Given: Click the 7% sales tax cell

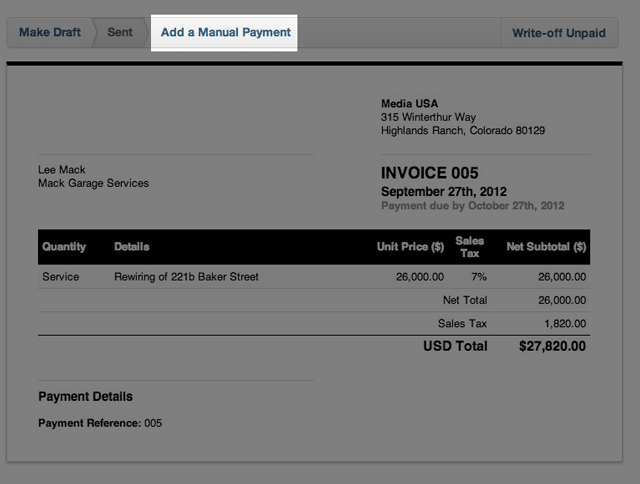Looking at the screenshot, I should [478, 277].
